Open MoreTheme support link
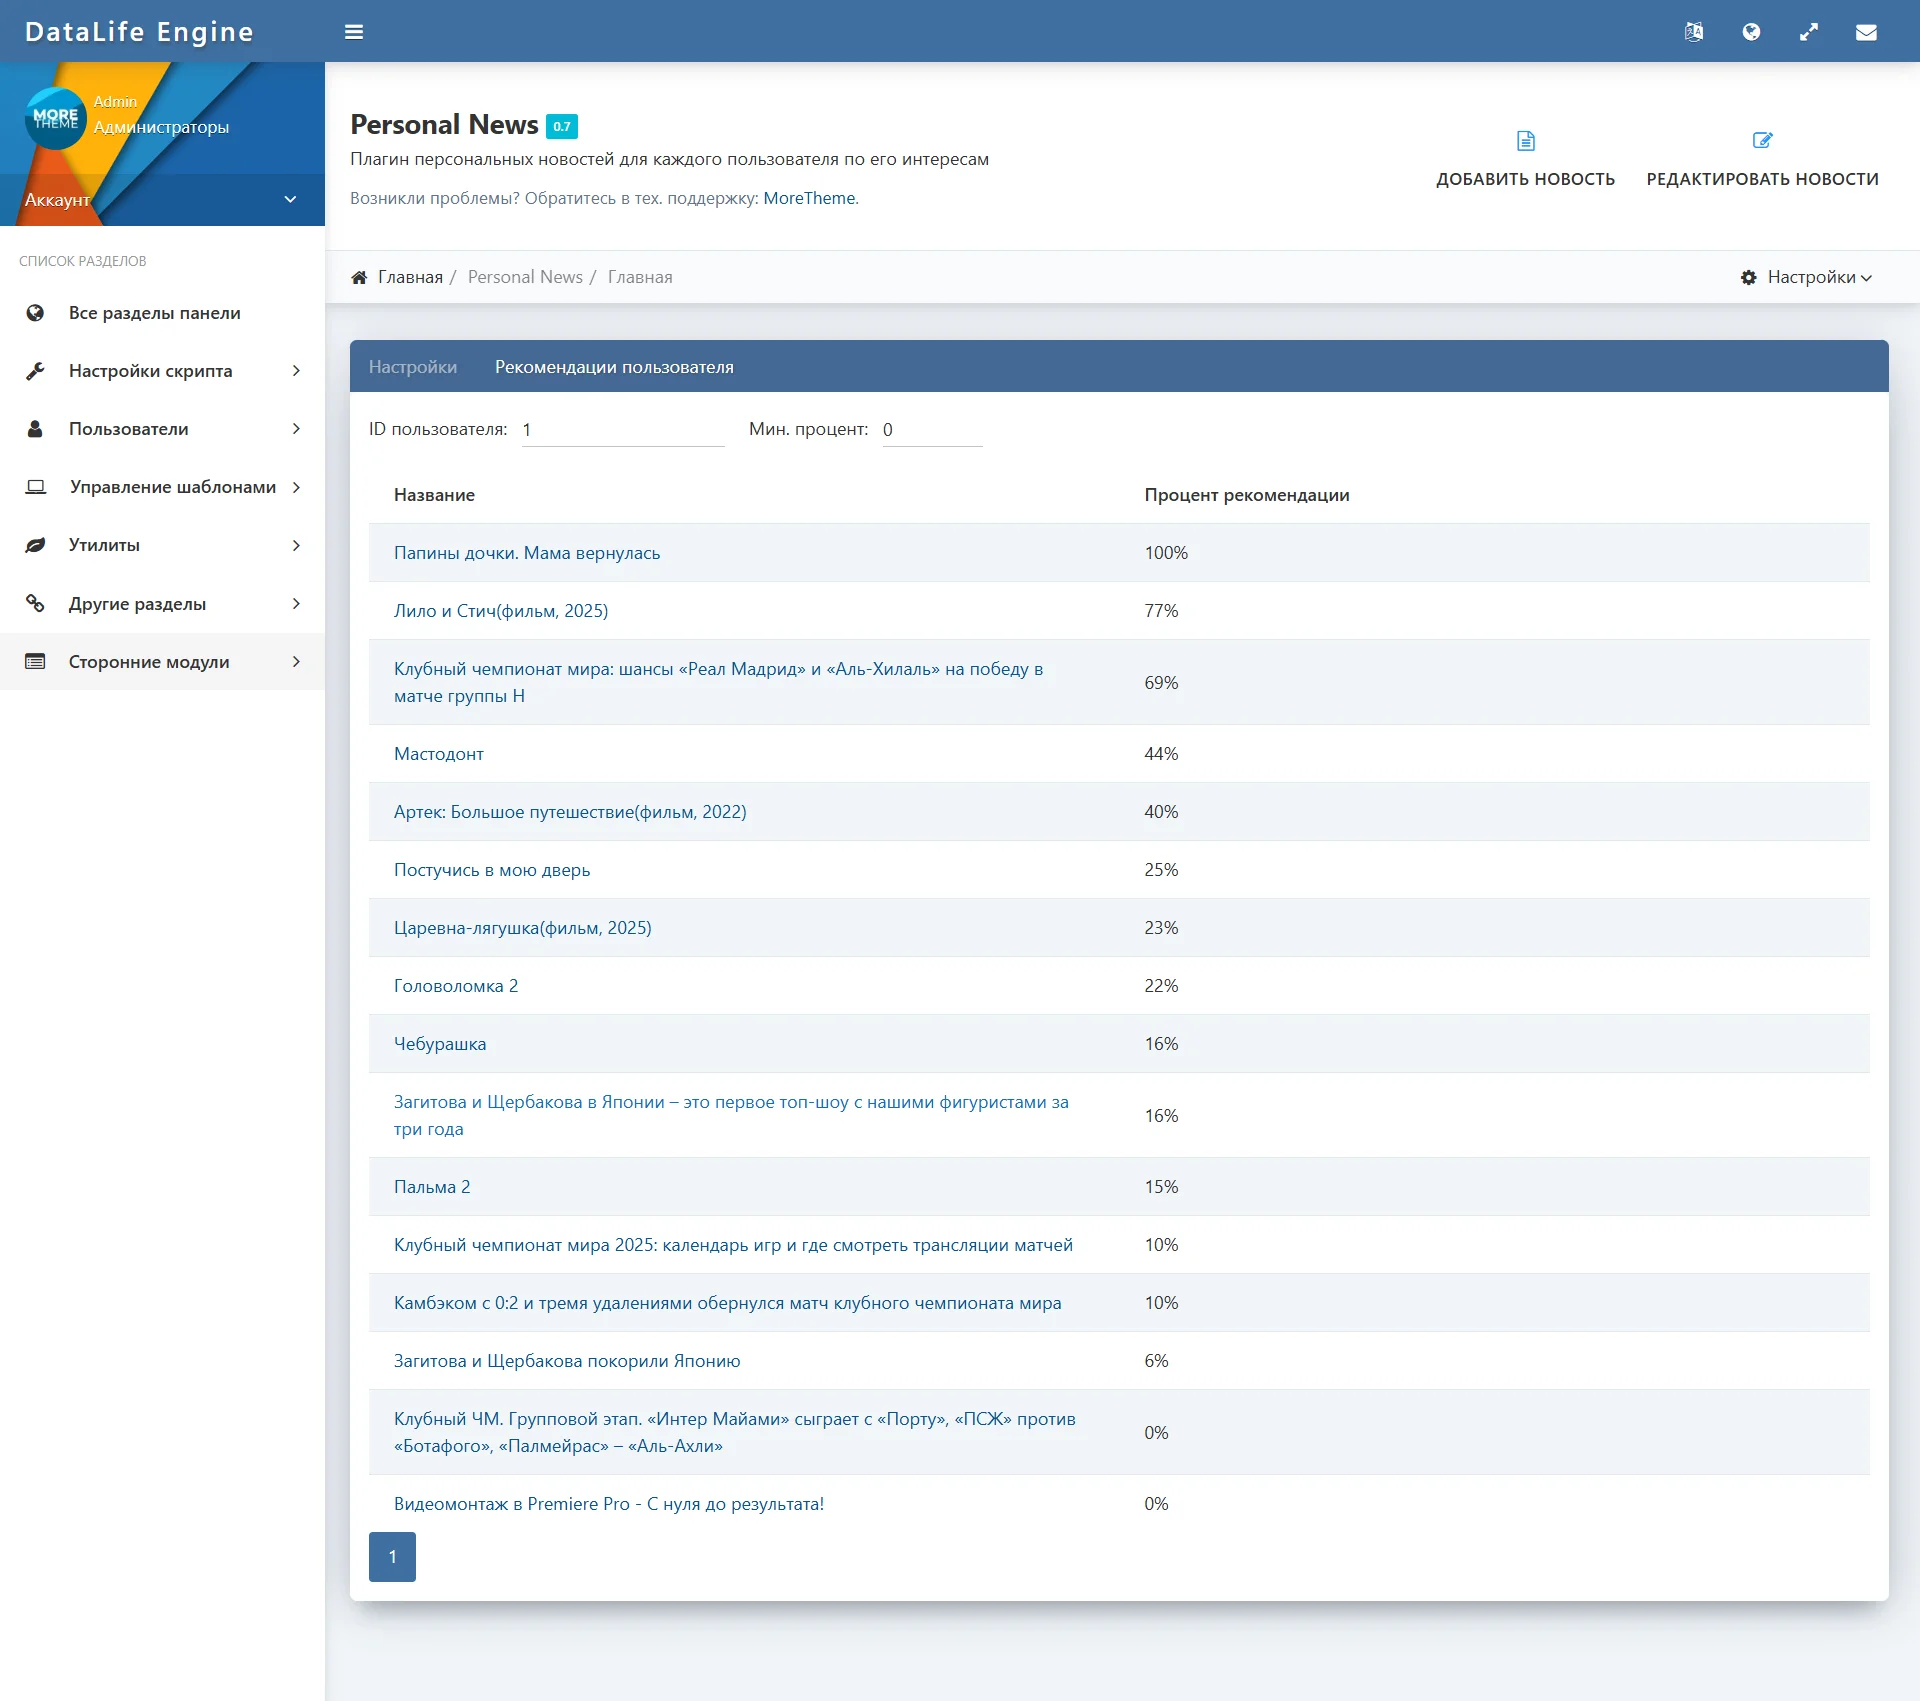The height and width of the screenshot is (1701, 1920). (809, 198)
